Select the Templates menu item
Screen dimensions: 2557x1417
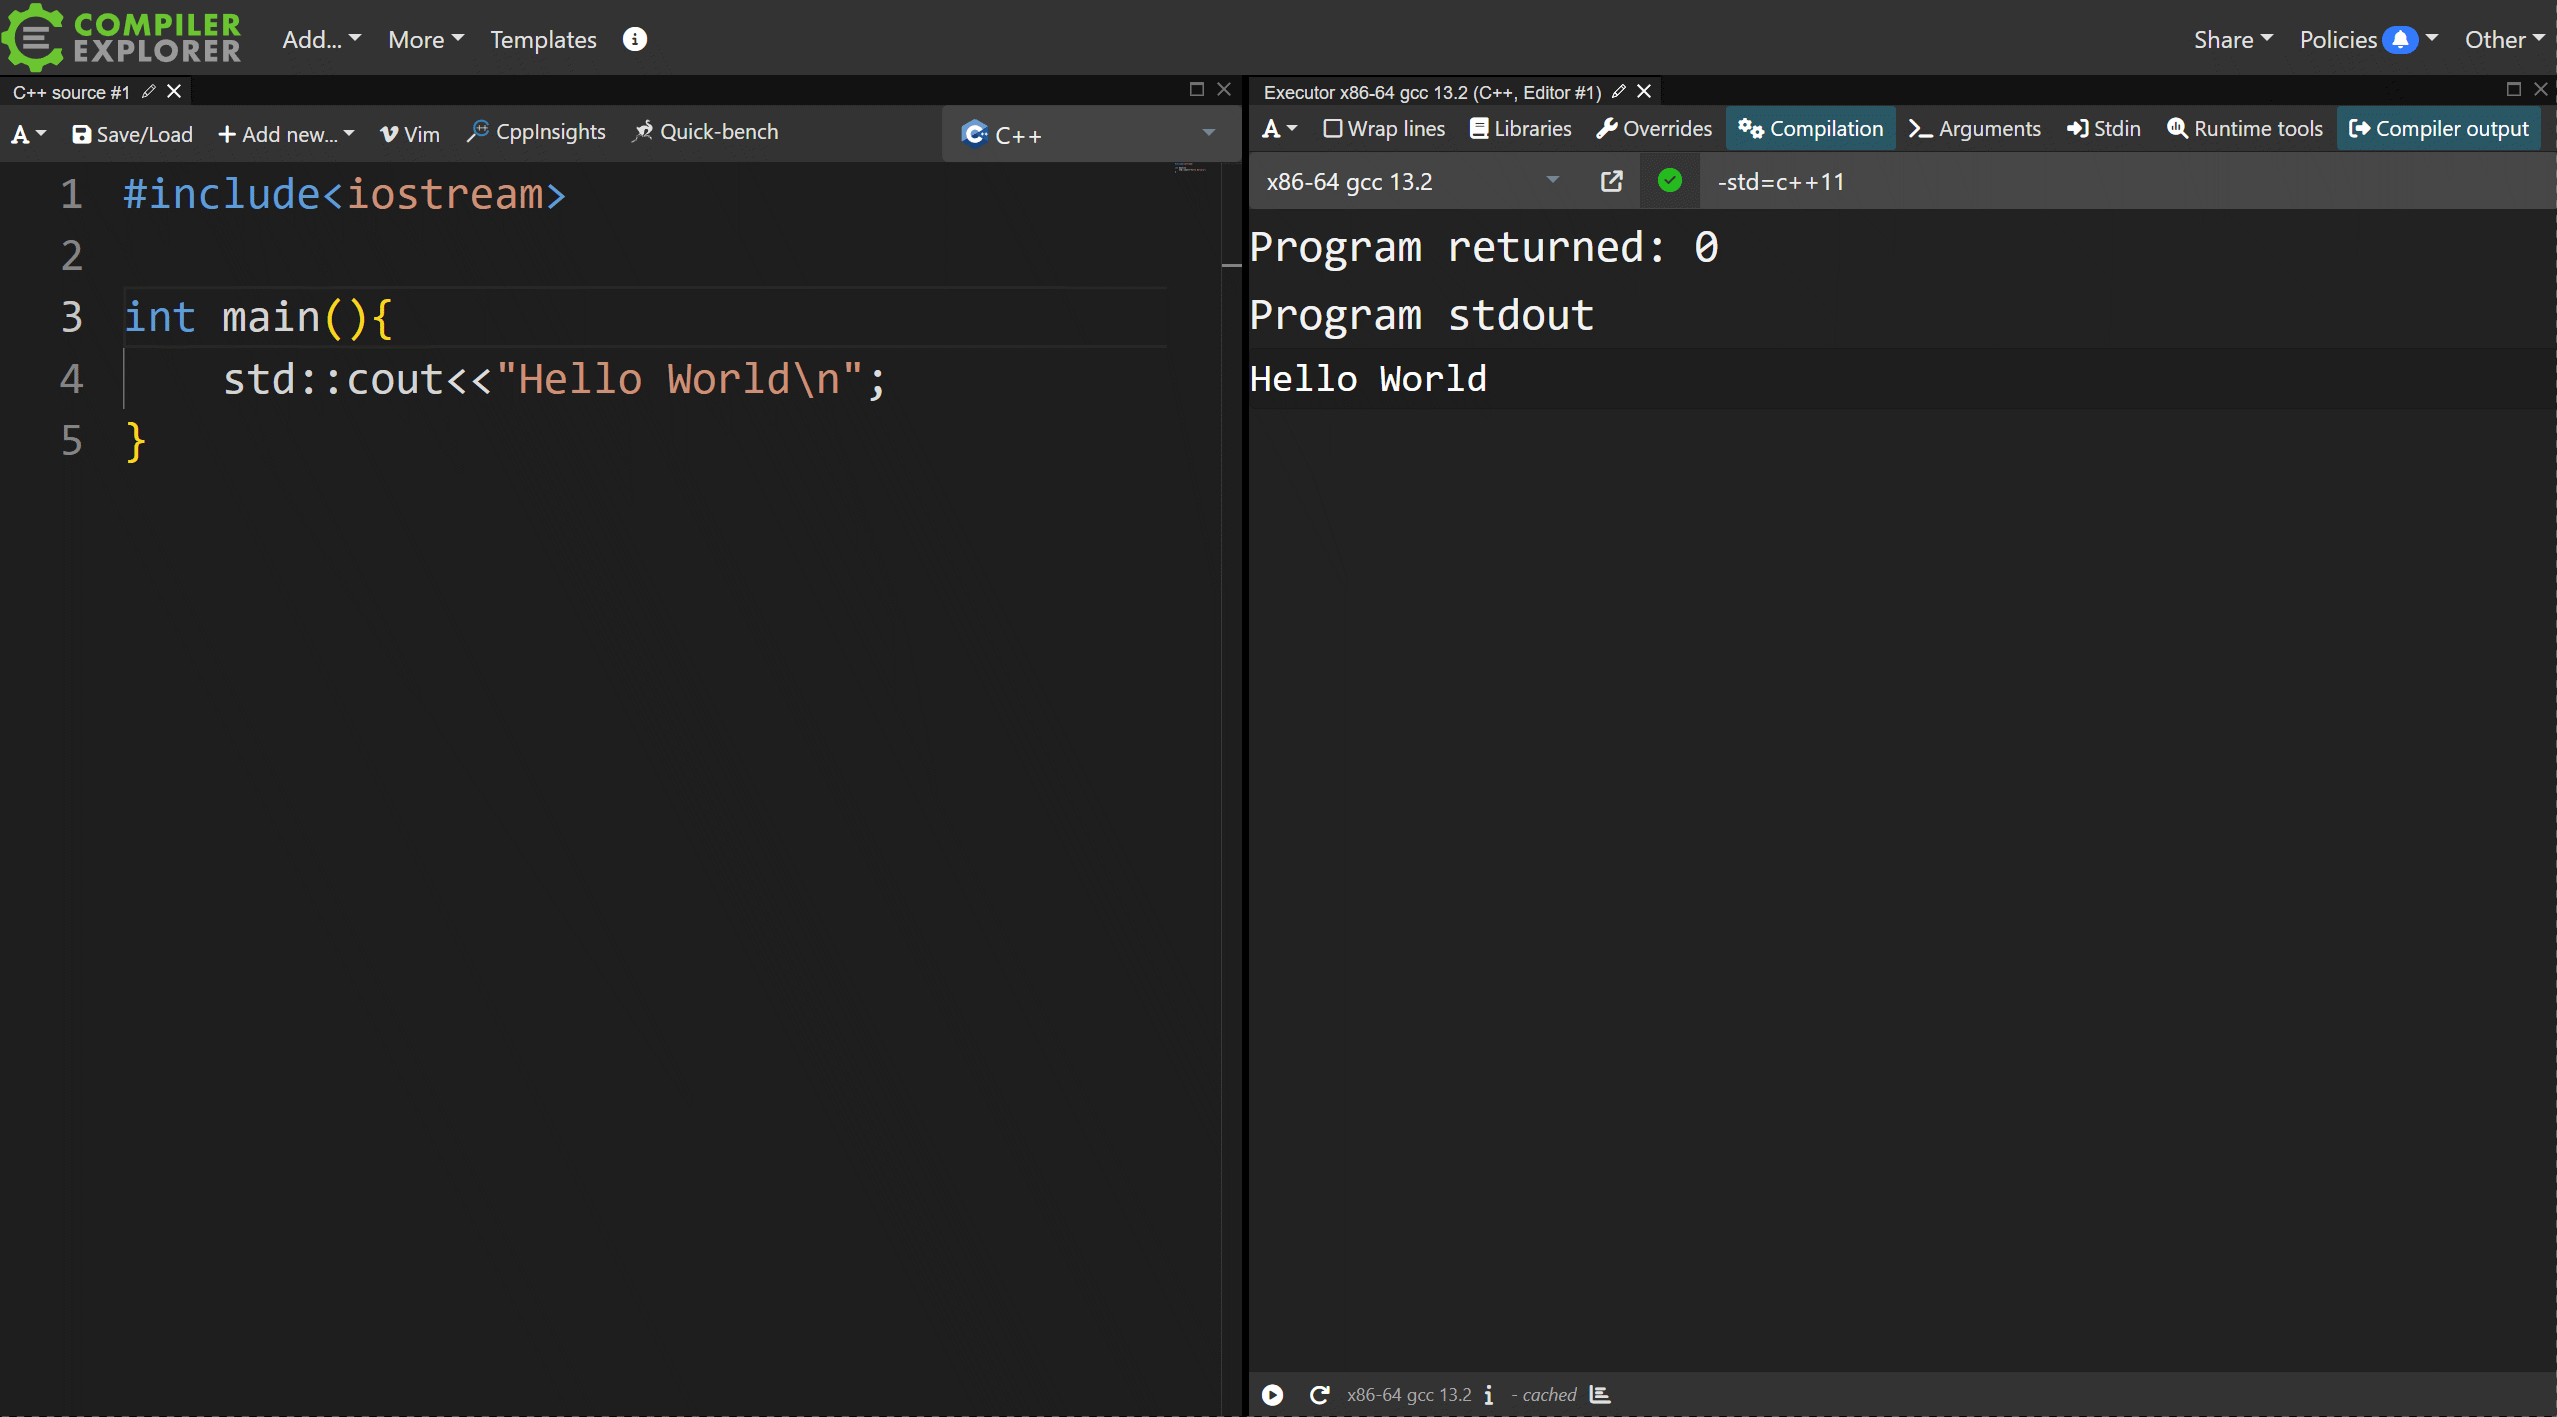(x=542, y=38)
